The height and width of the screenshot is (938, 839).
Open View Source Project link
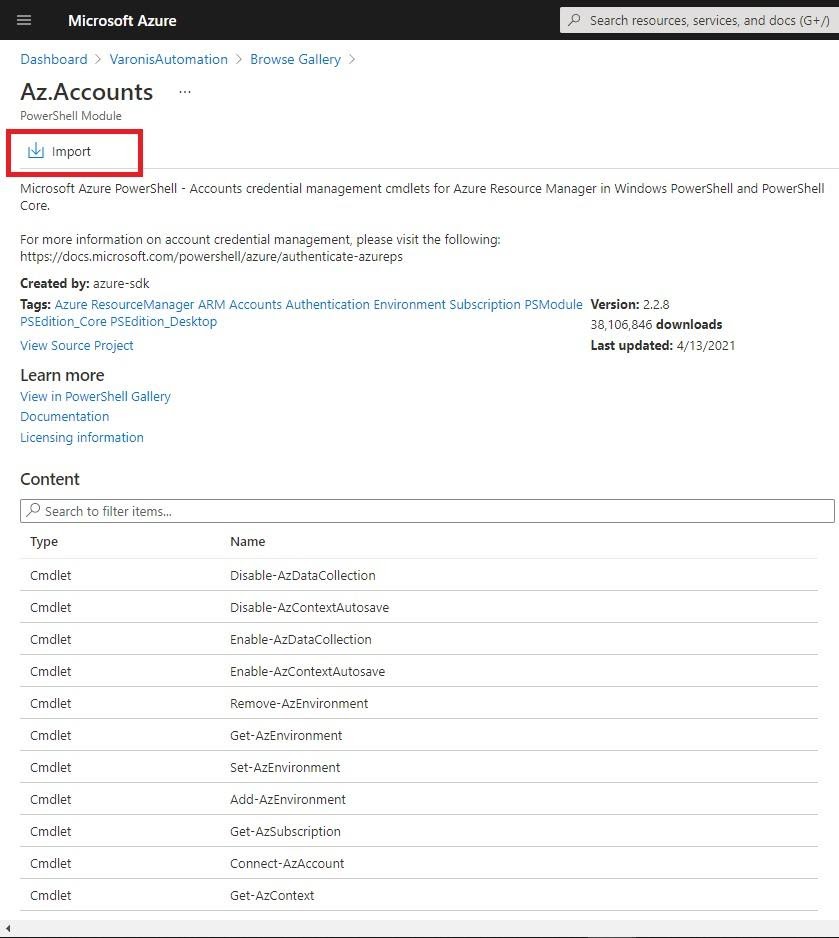coord(77,345)
